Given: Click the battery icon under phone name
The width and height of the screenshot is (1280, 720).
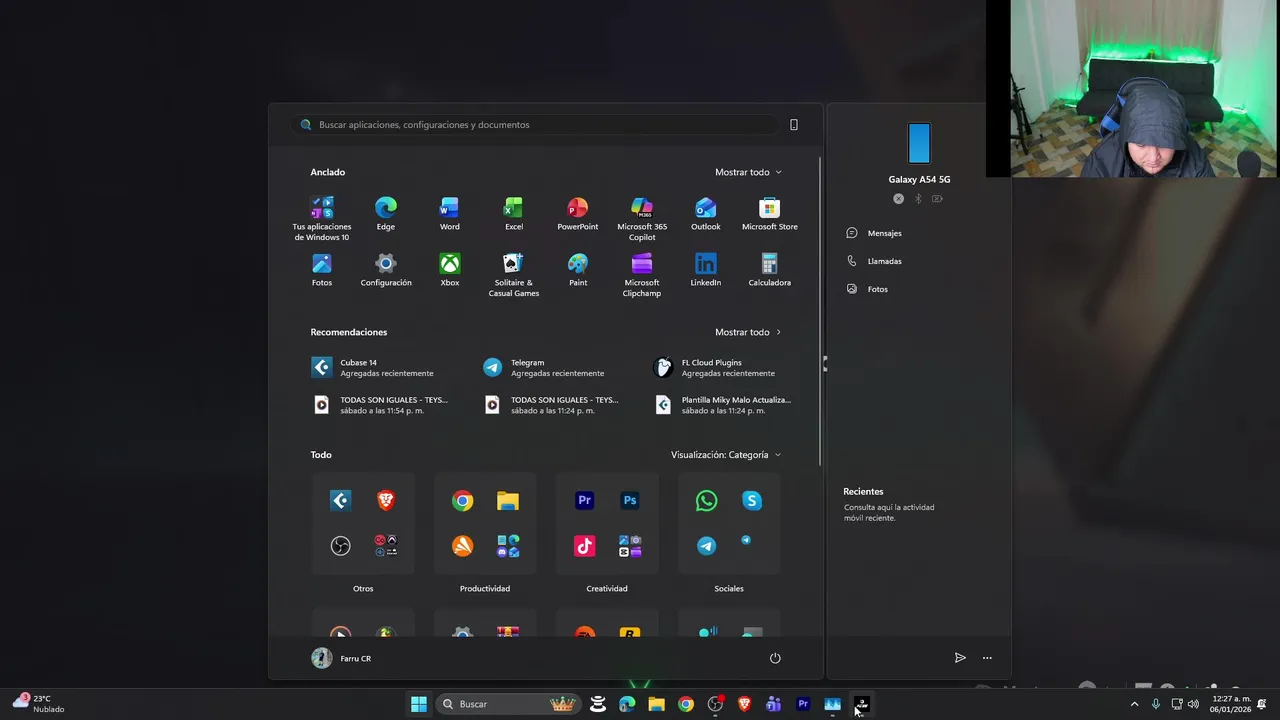Looking at the screenshot, I should coord(937,199).
